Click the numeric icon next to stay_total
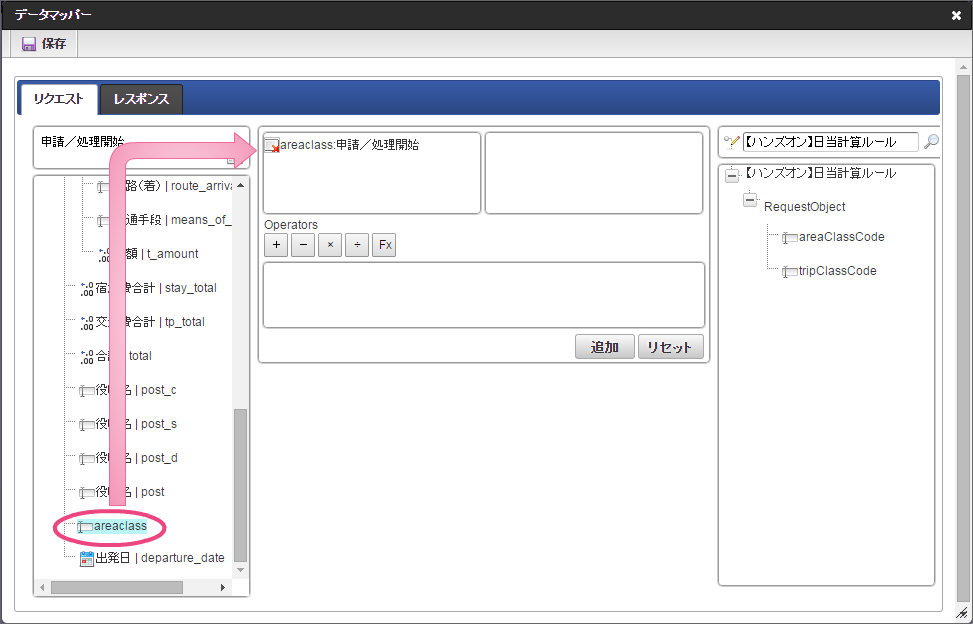 (x=87, y=288)
